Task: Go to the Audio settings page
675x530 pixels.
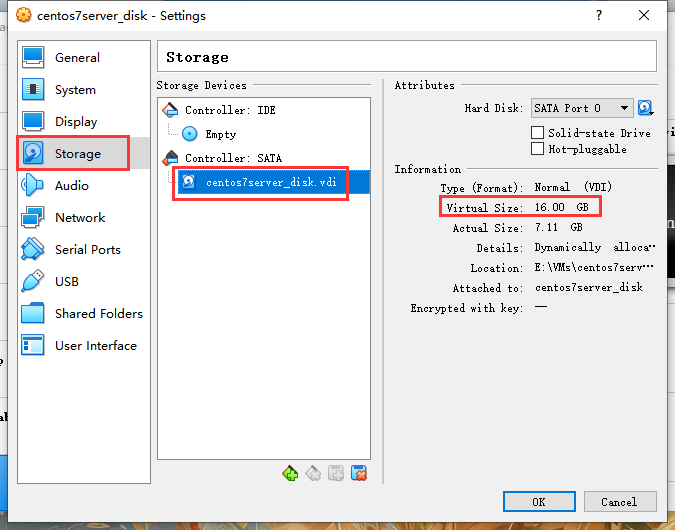Action: tap(84, 186)
